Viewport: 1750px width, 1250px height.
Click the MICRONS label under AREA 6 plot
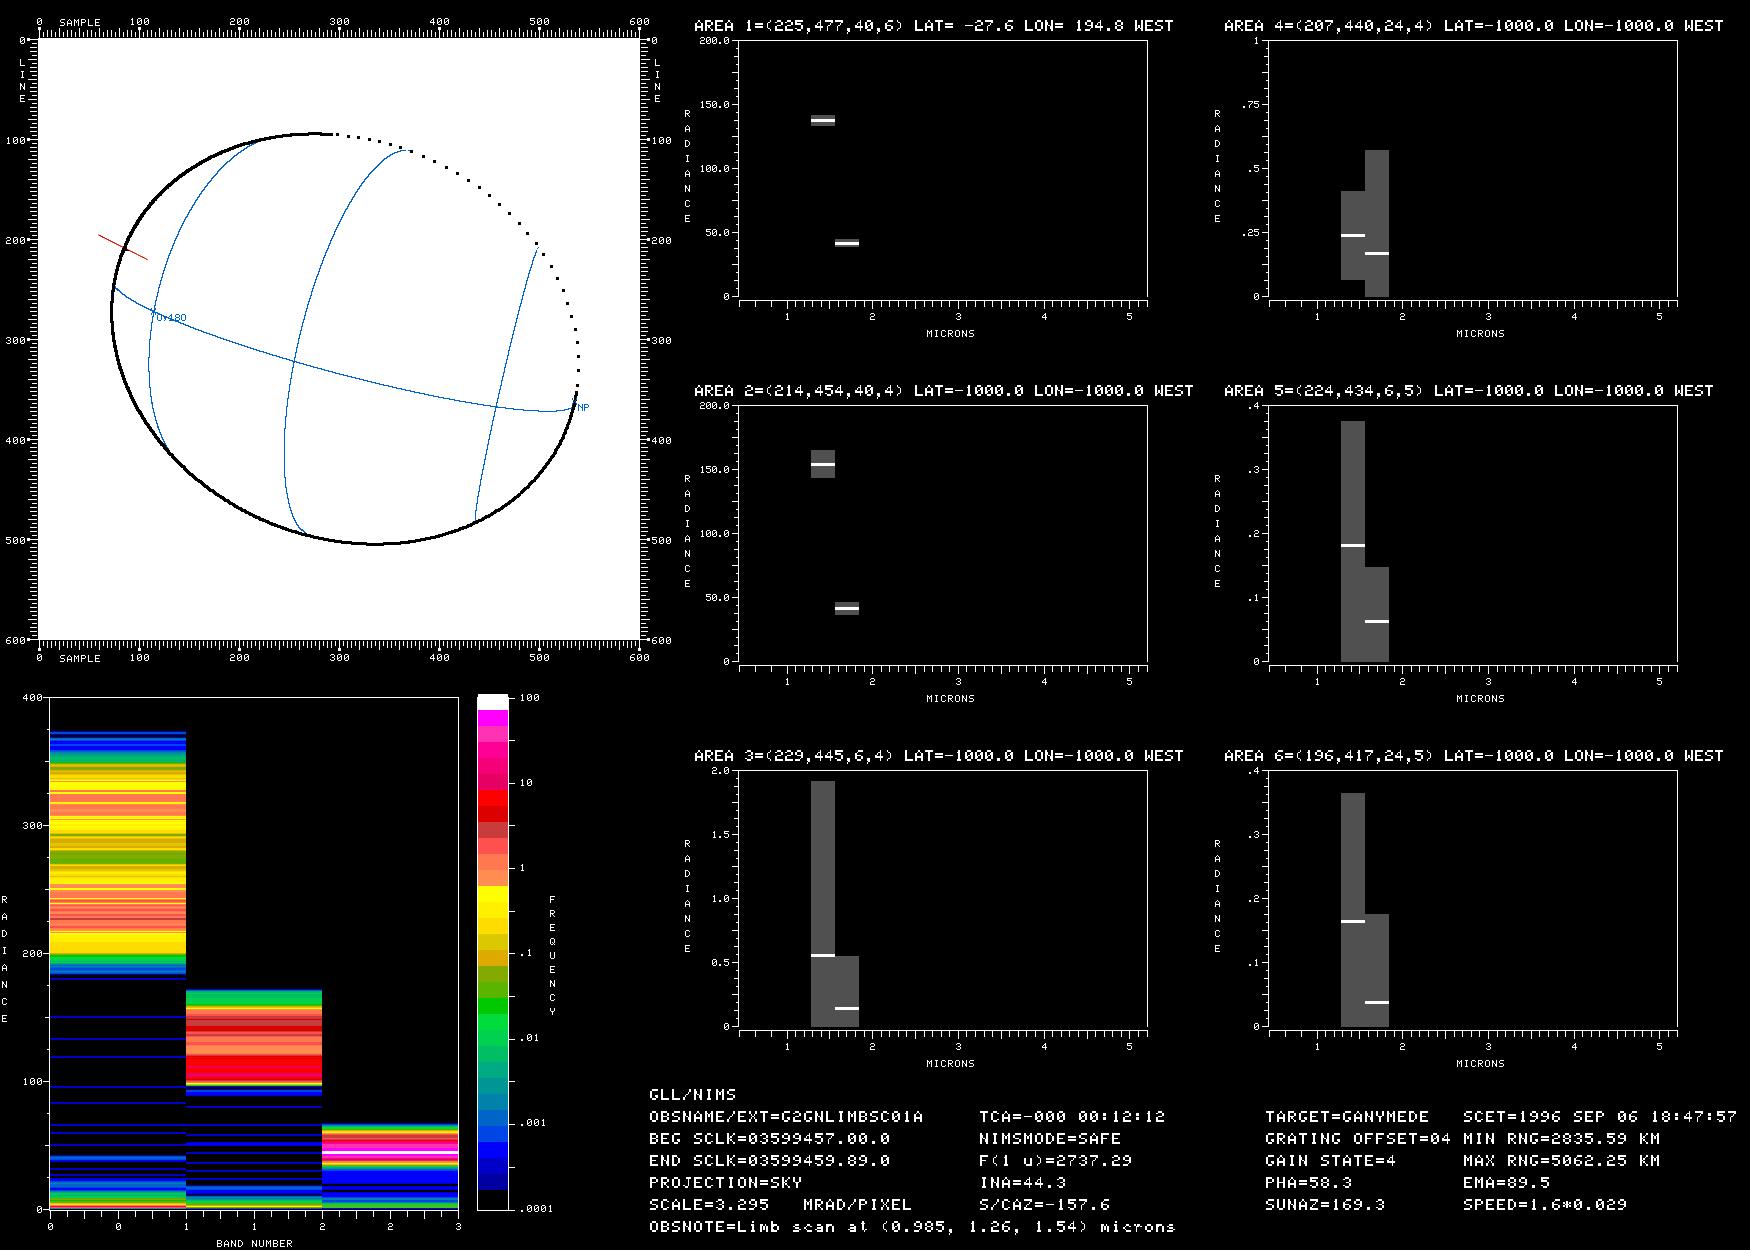[1480, 1063]
